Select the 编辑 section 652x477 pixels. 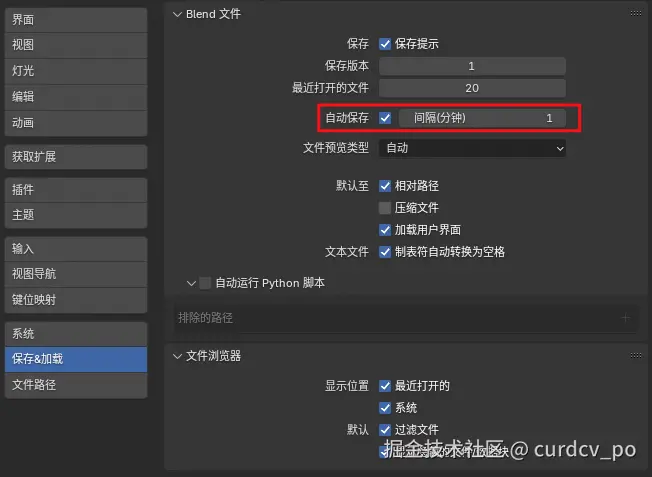pos(76,96)
